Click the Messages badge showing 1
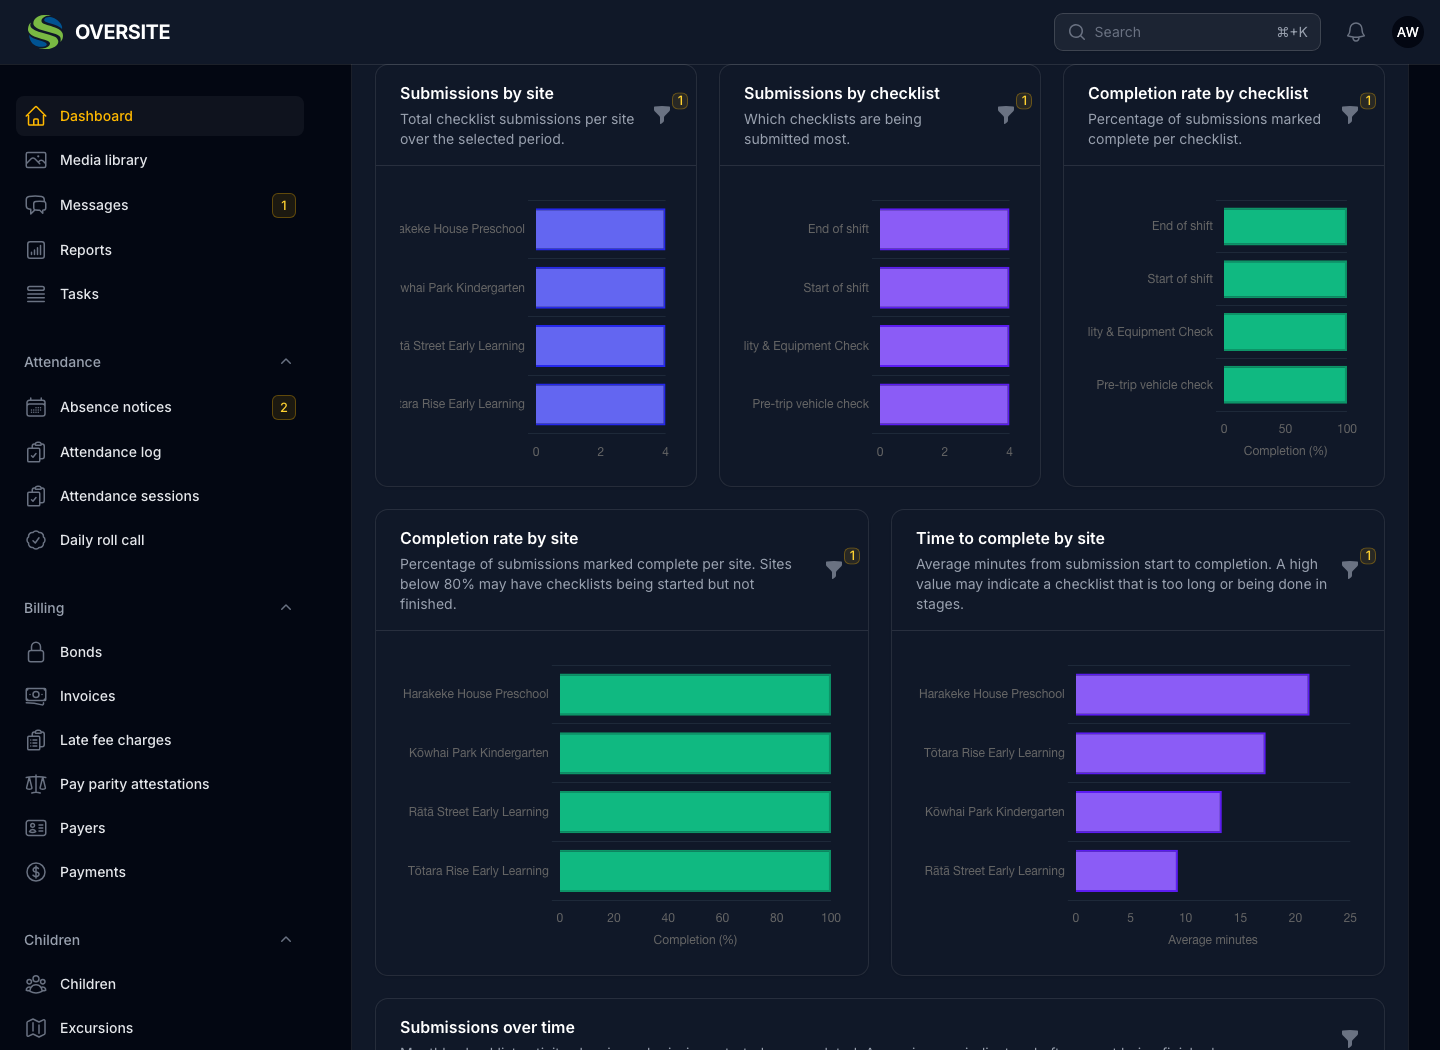This screenshot has width=1440, height=1050. click(x=284, y=205)
